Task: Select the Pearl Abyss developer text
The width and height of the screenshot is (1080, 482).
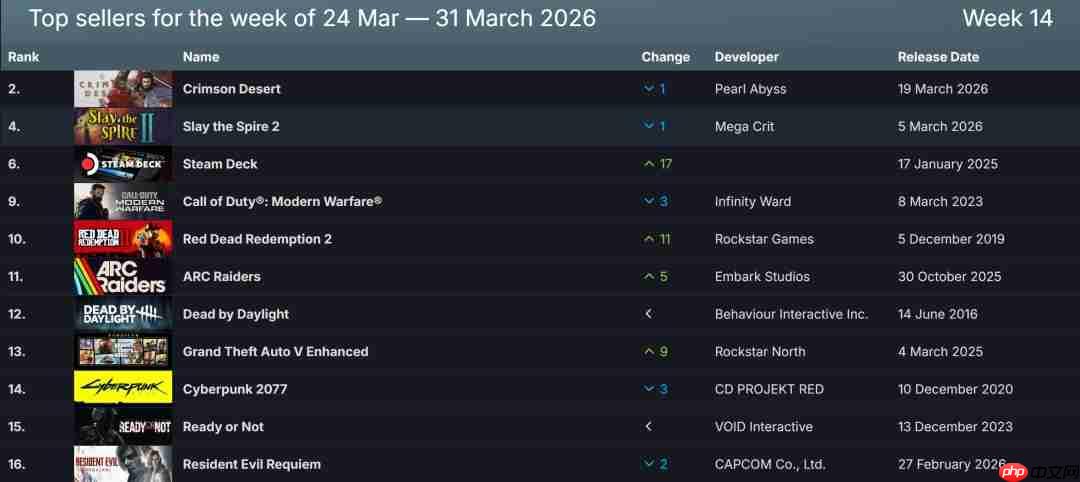Action: [x=750, y=89]
